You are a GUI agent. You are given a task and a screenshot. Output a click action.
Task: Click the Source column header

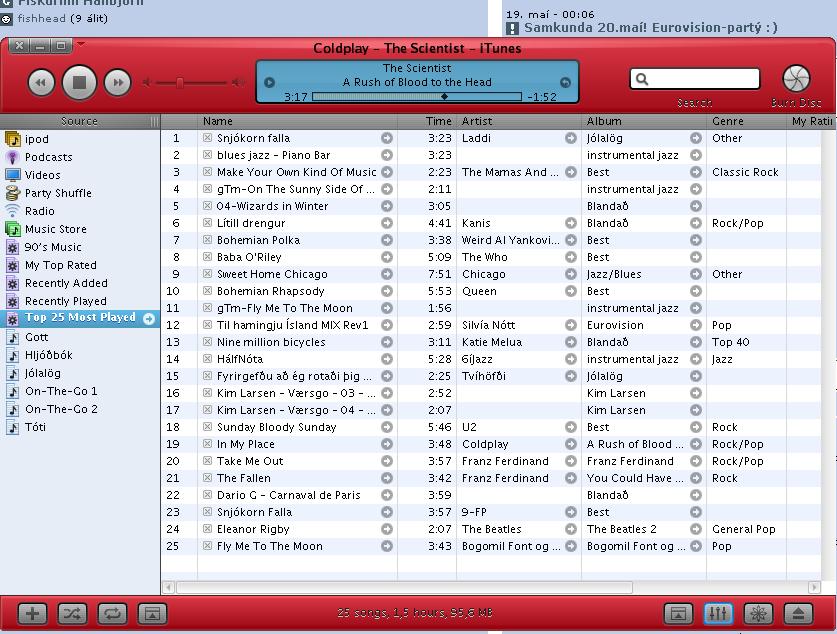pyautogui.click(x=80, y=121)
